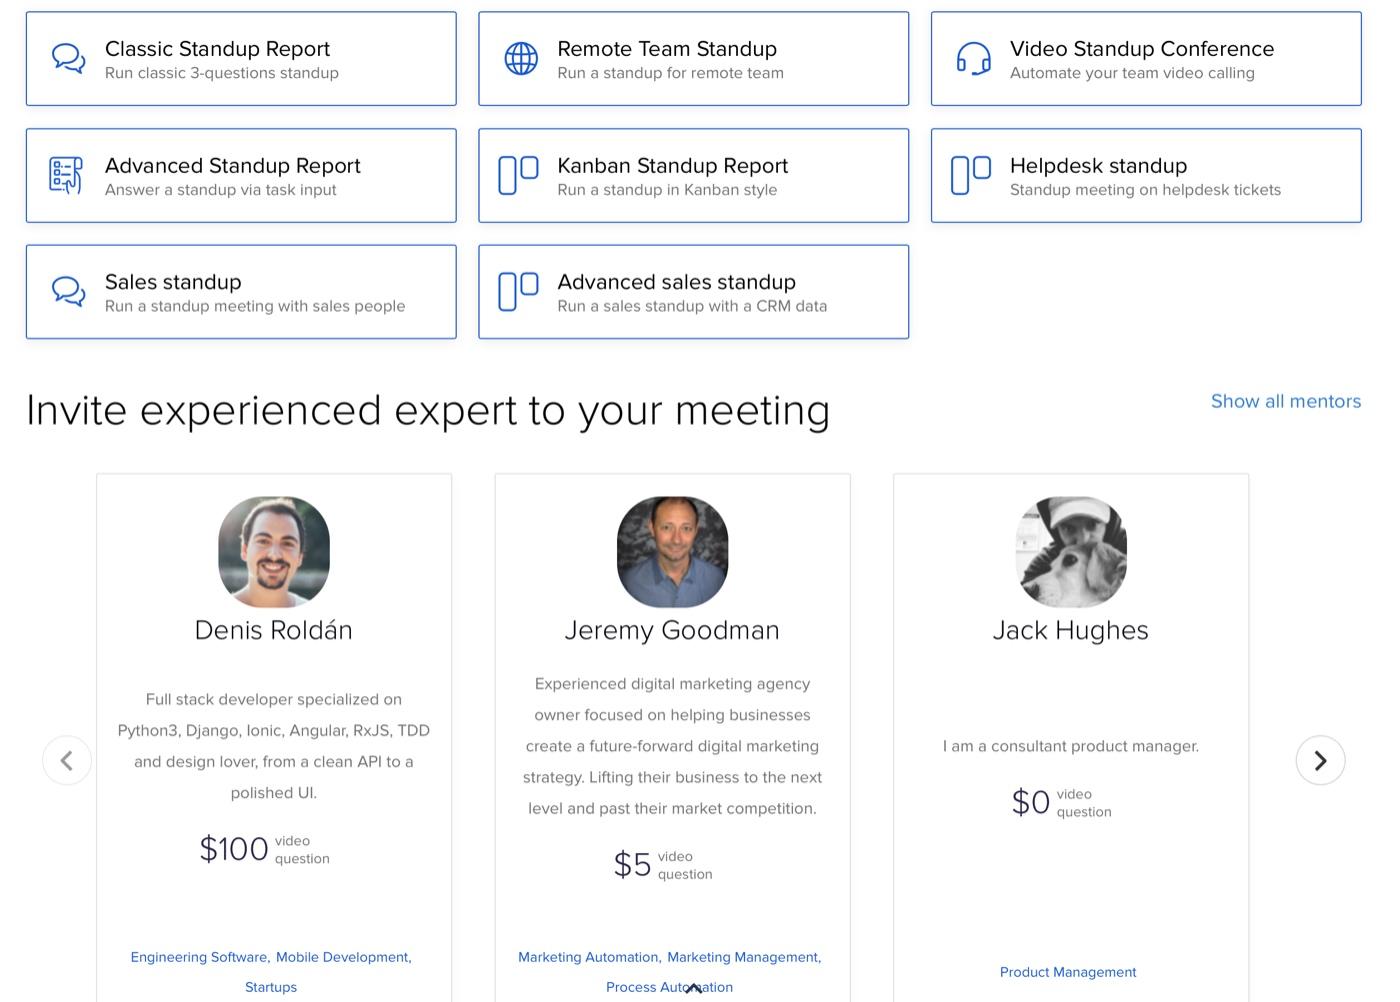Click Jack Hughes's profile photo
1400x1002 pixels.
(x=1071, y=552)
